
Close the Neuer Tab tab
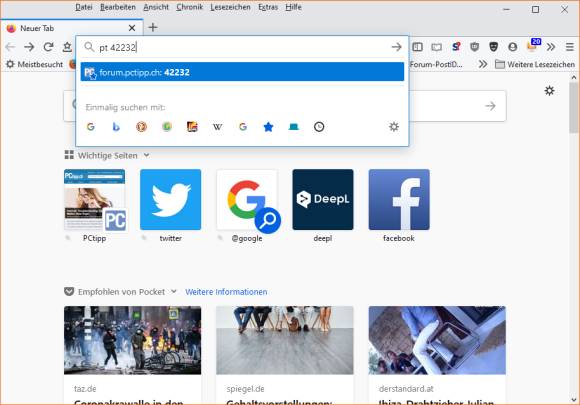[x=132, y=28]
